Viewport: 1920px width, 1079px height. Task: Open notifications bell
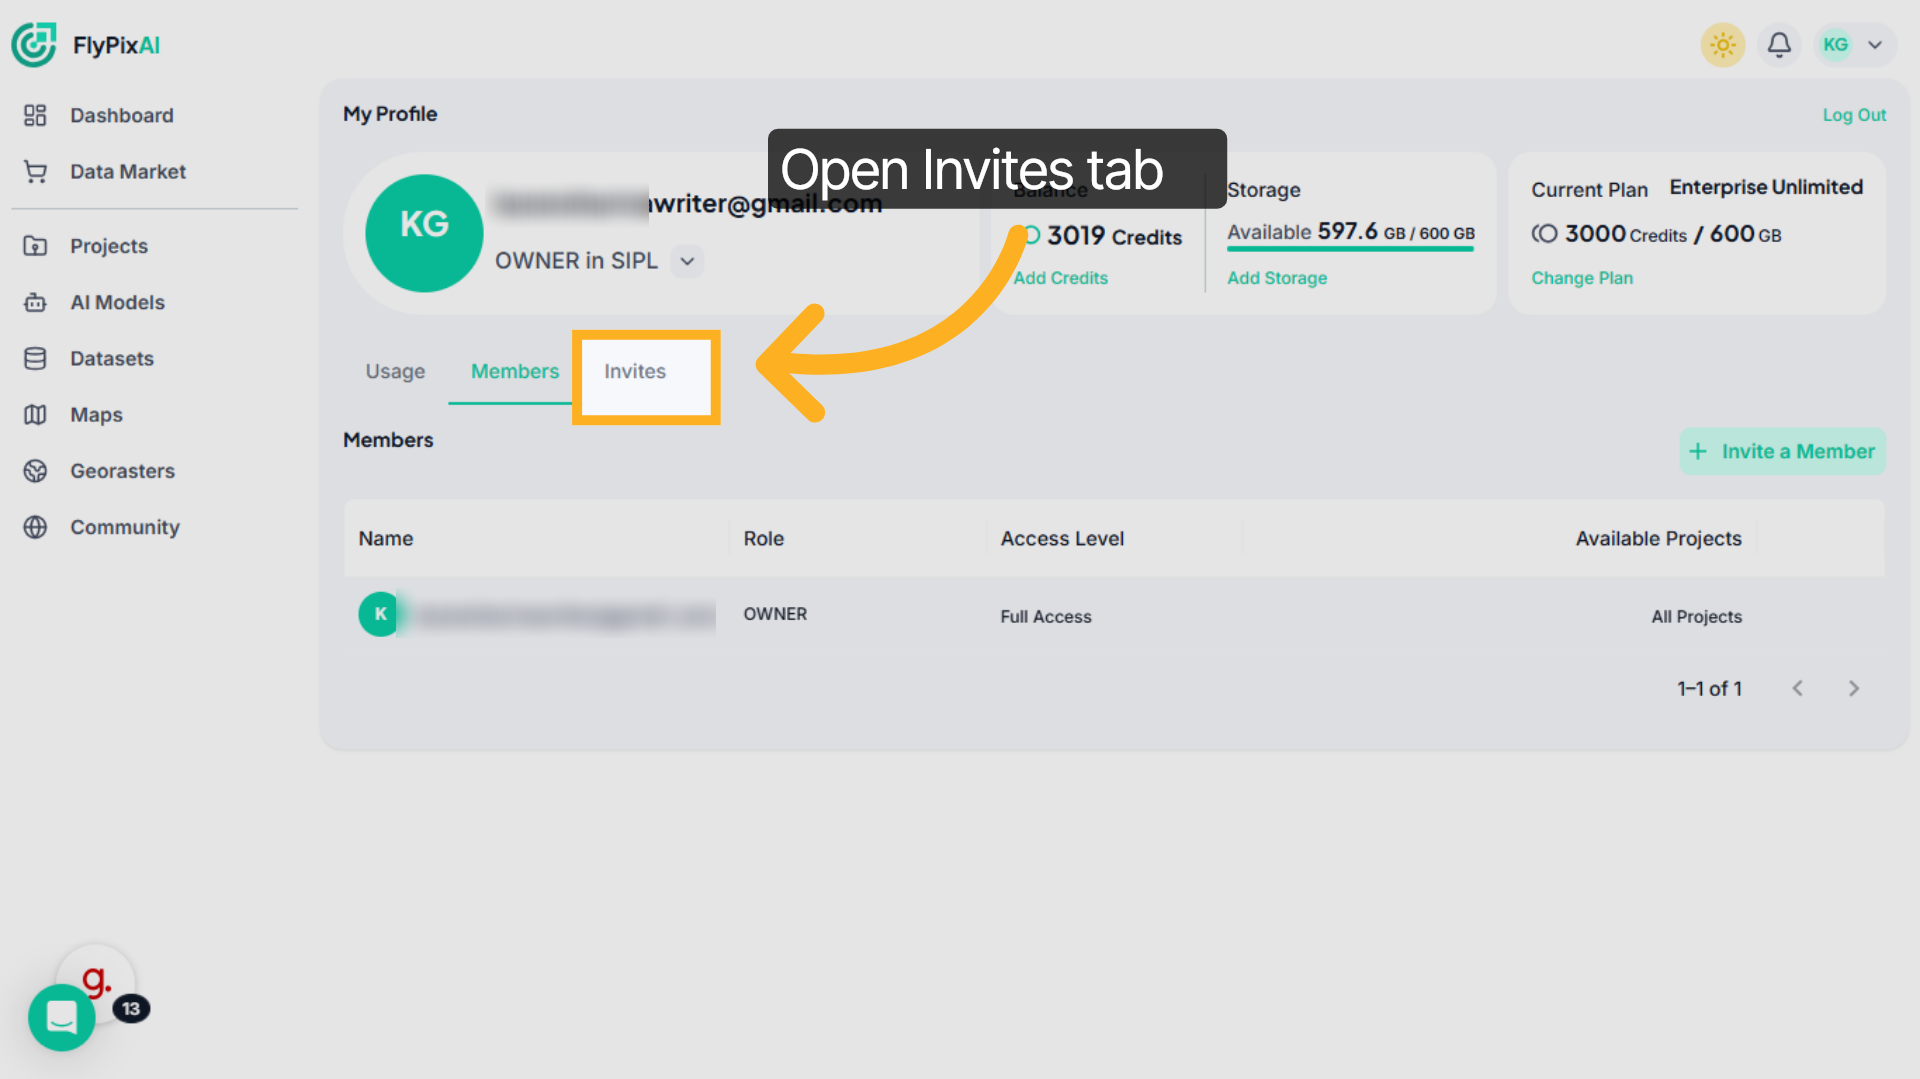pyautogui.click(x=1779, y=45)
